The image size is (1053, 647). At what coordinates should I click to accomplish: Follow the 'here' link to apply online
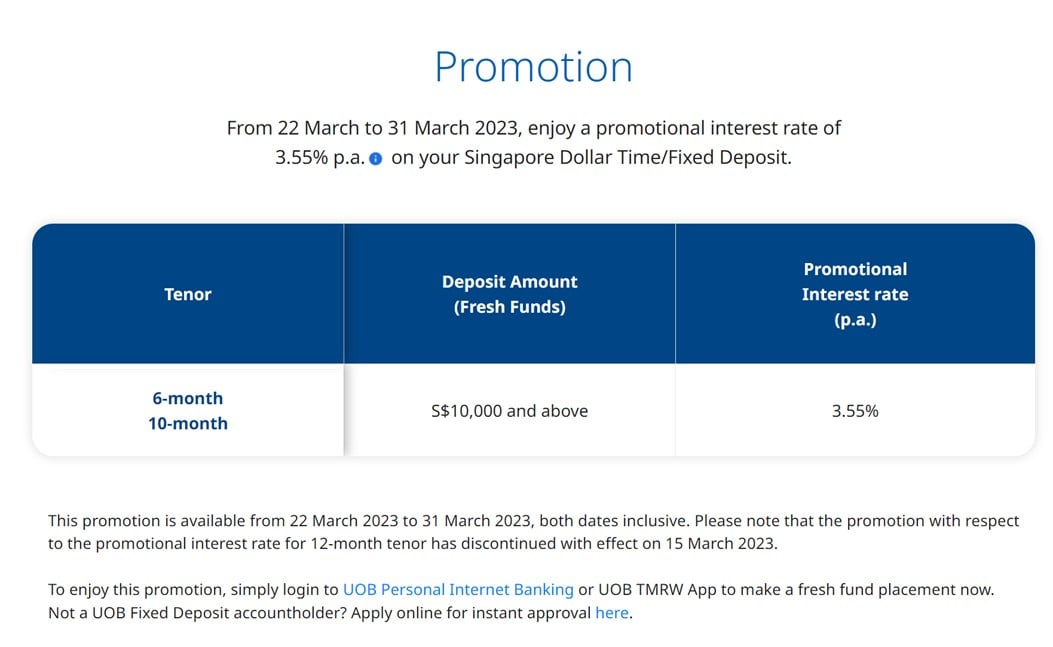click(612, 613)
